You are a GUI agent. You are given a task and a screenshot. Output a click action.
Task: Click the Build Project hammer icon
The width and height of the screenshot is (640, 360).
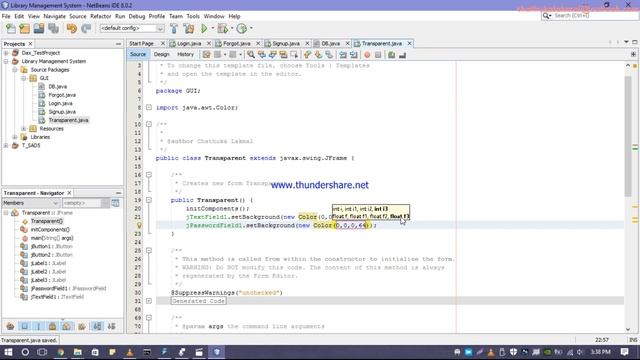(174, 28)
